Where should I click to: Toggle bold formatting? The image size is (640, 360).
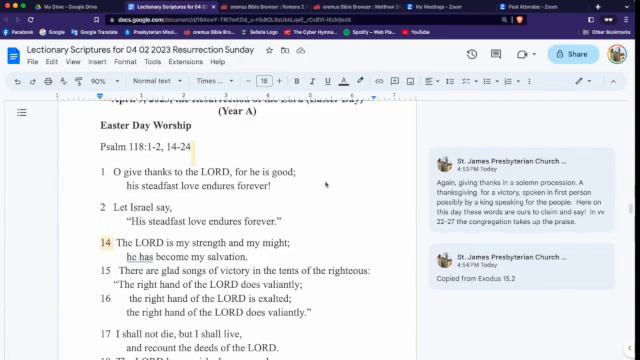pos(297,81)
